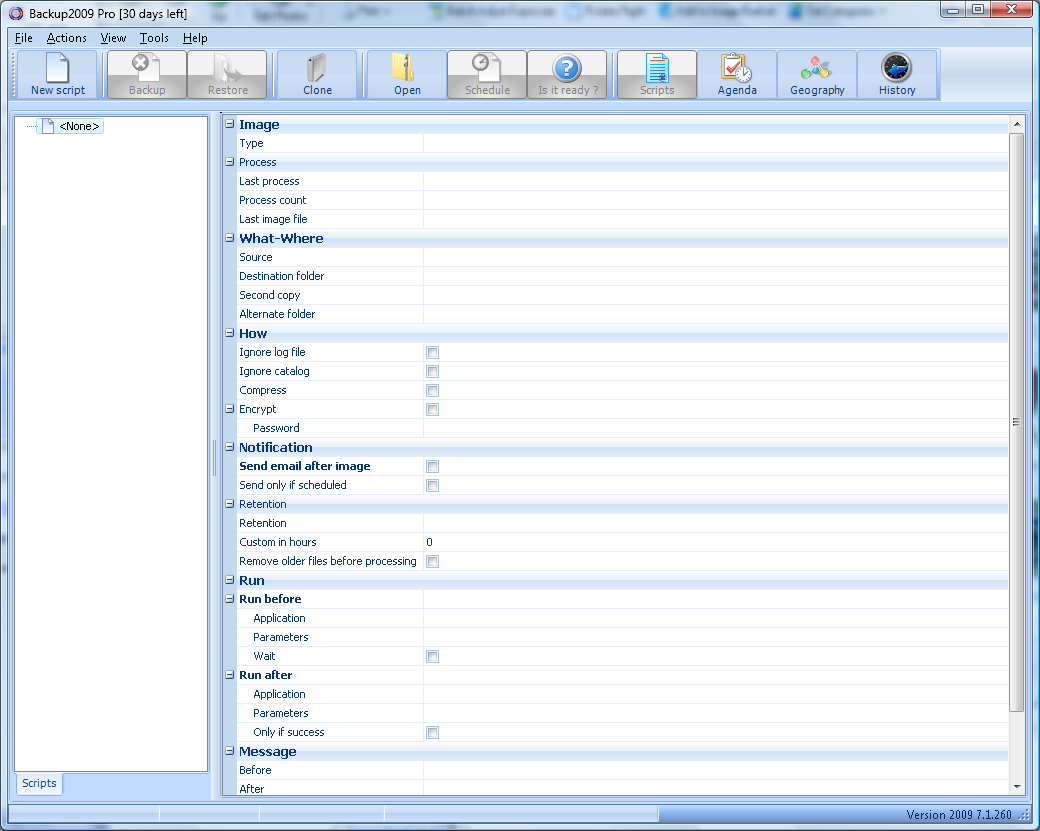Collapse the Notification section

tap(229, 447)
